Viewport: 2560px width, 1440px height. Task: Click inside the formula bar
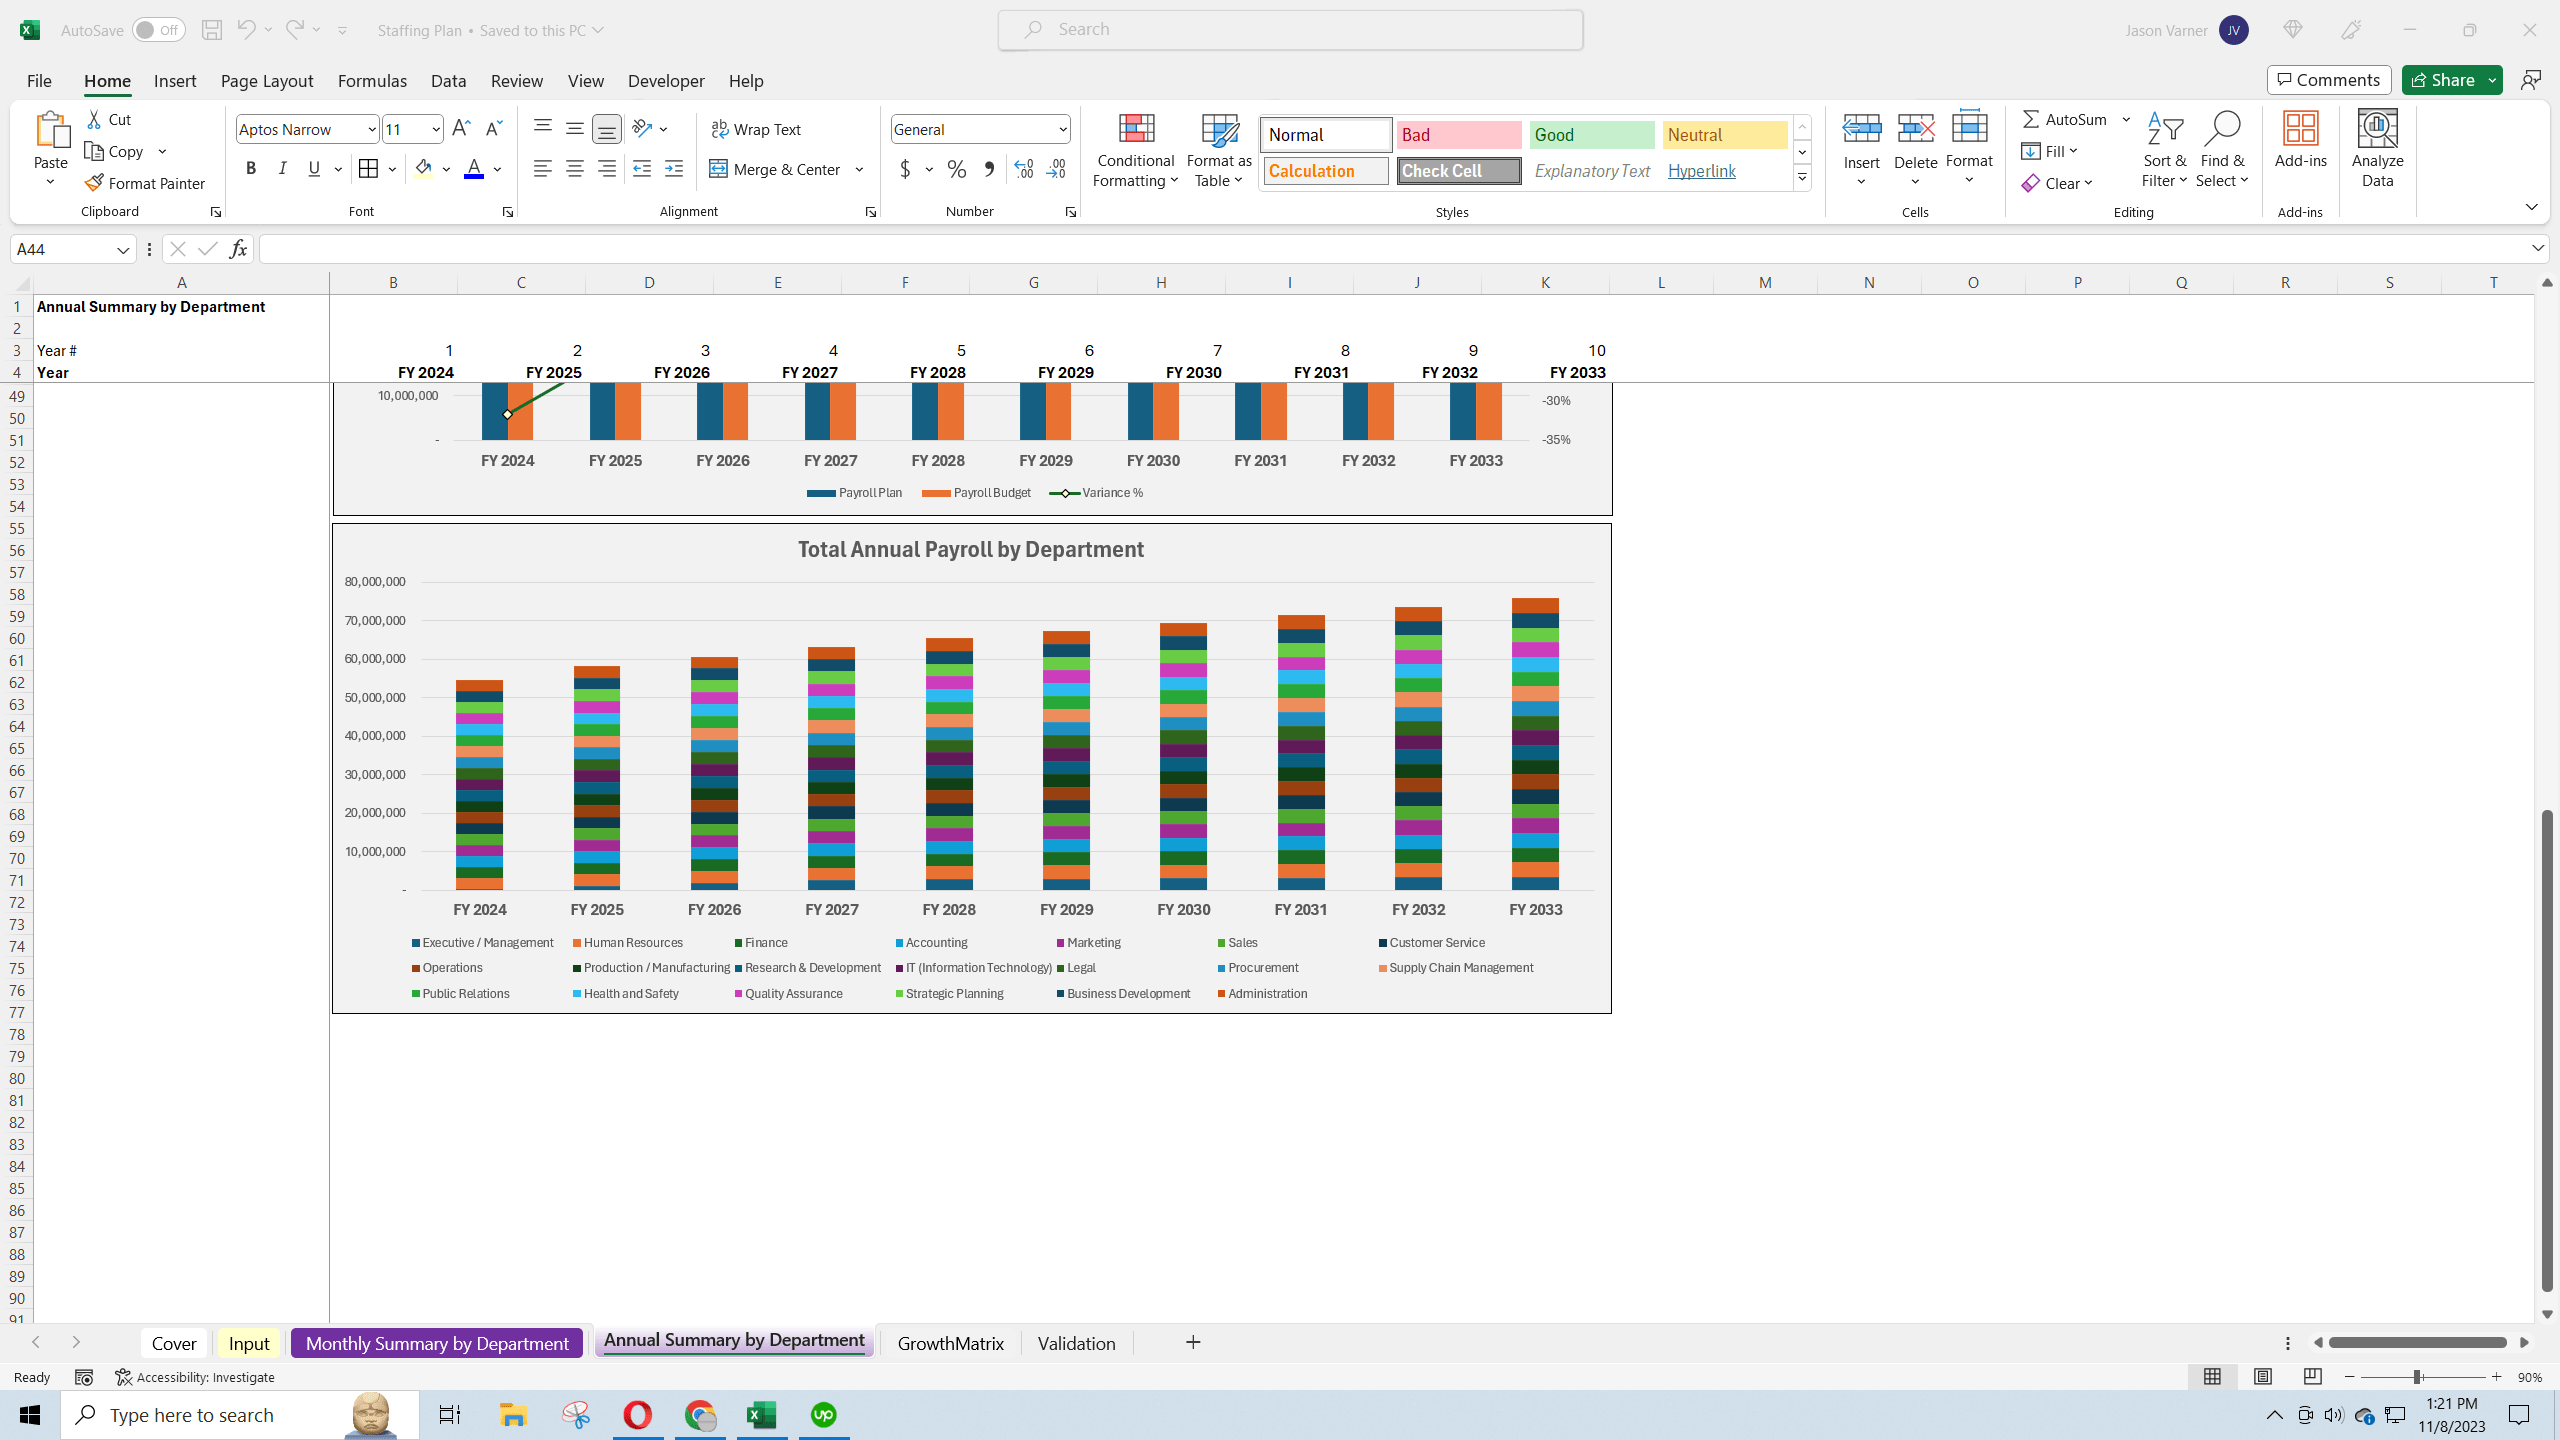click(1200, 248)
